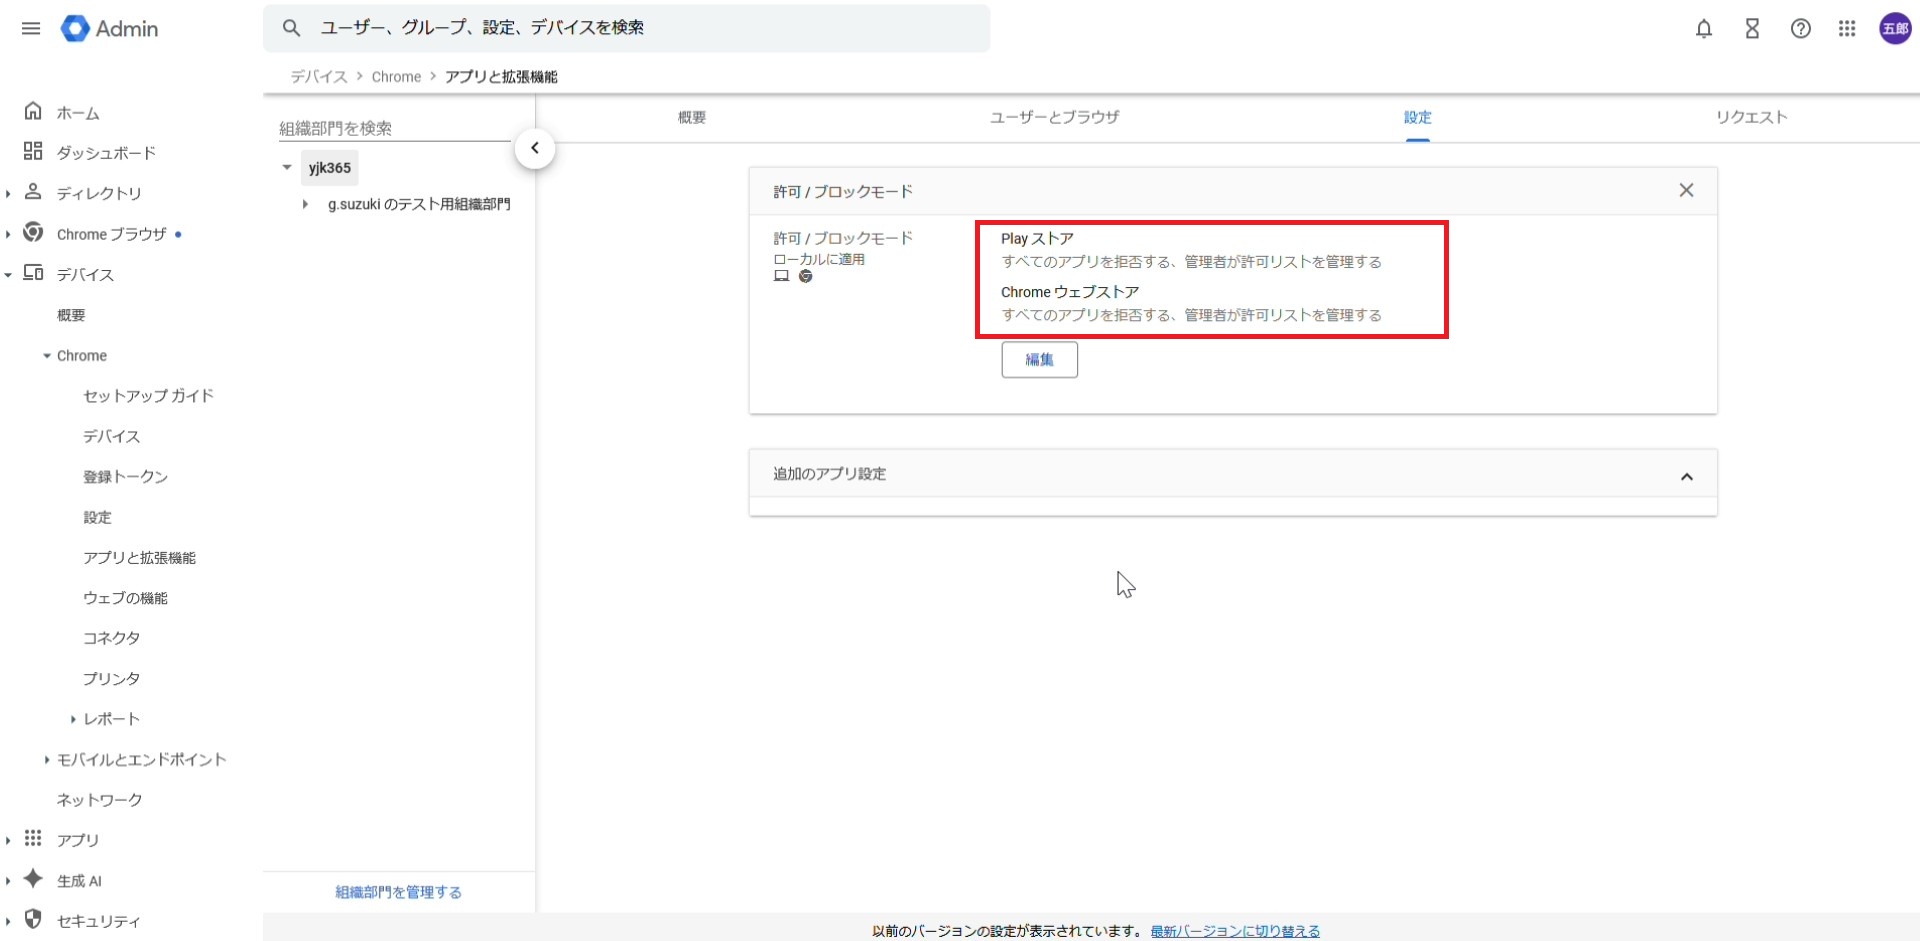The width and height of the screenshot is (1920, 941).
Task: Open the tasks hourglass icon
Action: point(1752,29)
